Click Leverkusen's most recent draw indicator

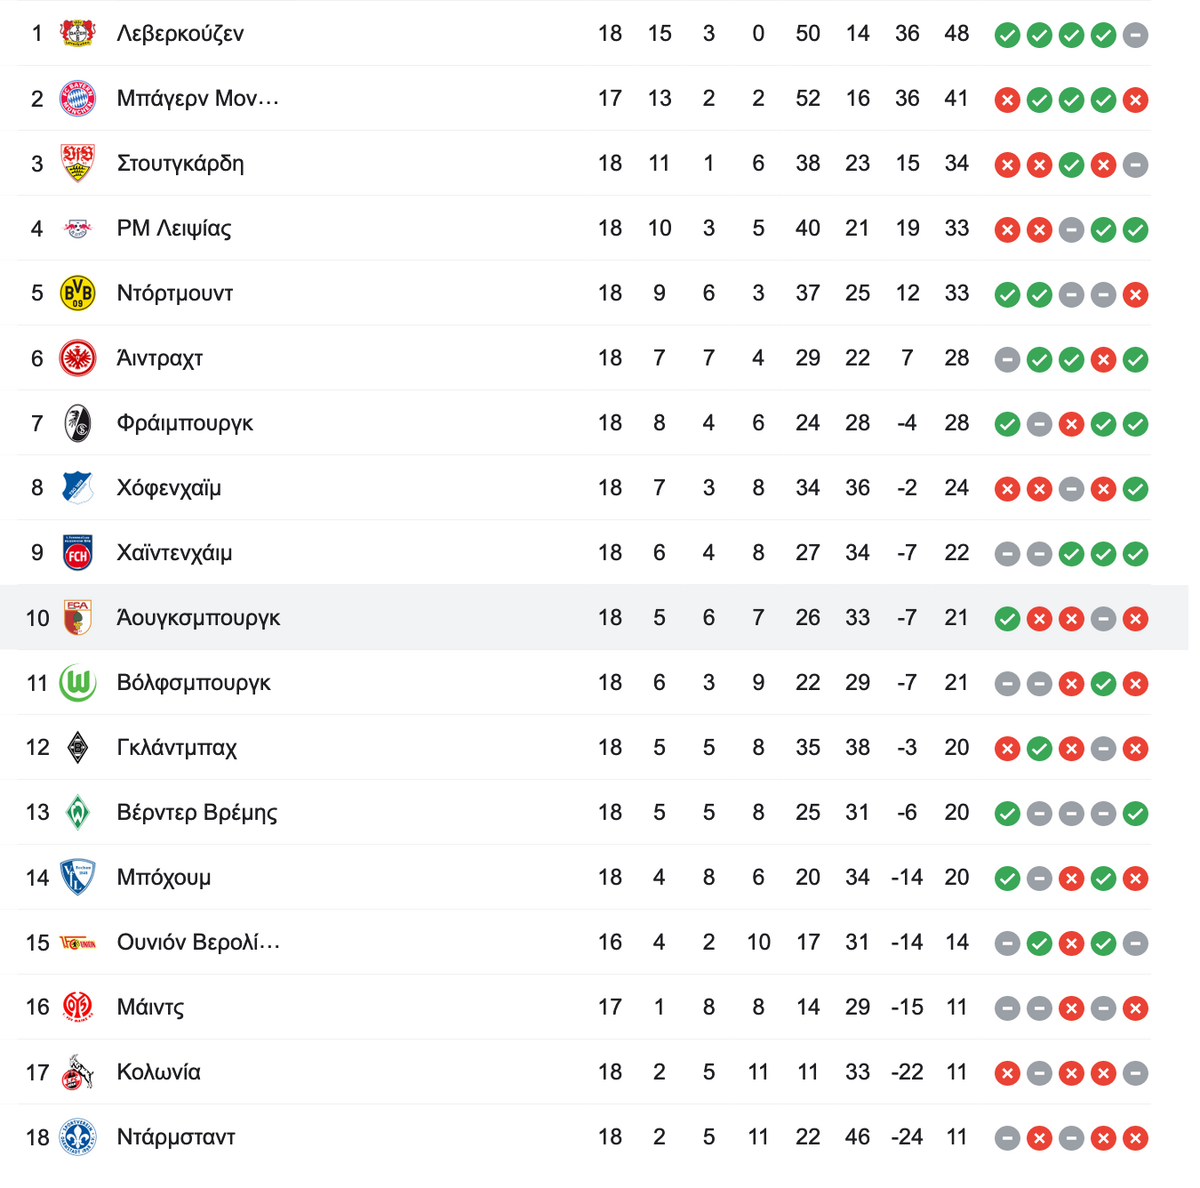click(1135, 35)
